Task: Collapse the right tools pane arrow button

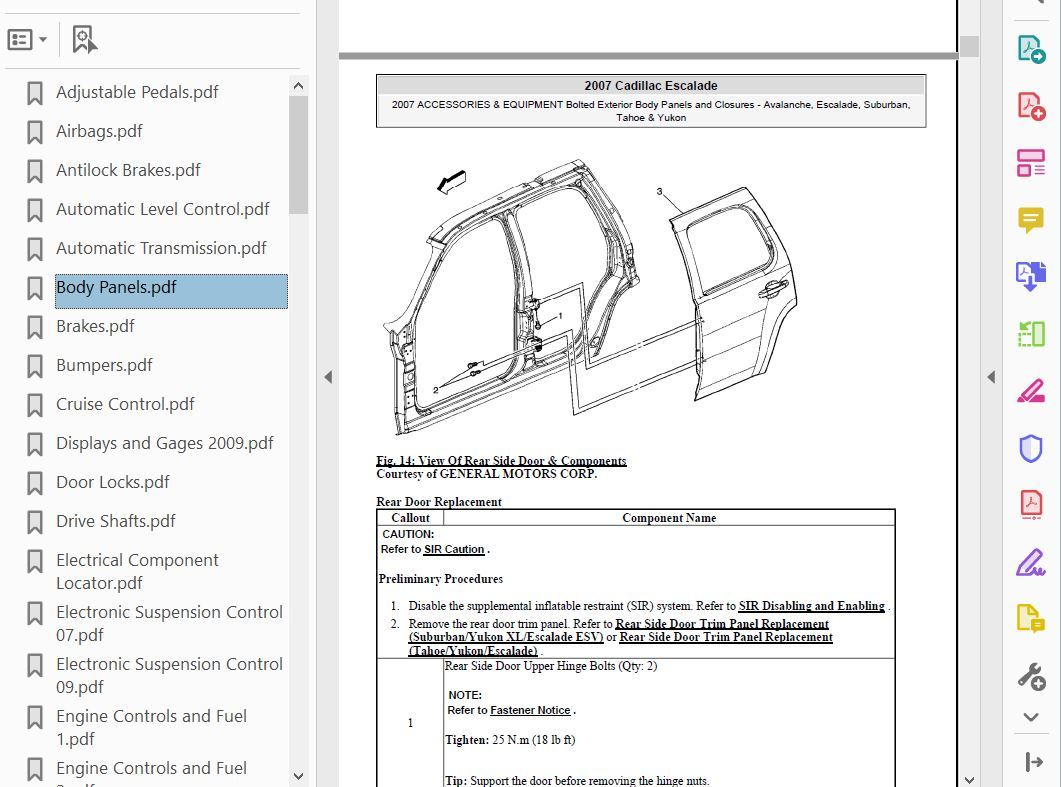Action: tap(1033, 762)
